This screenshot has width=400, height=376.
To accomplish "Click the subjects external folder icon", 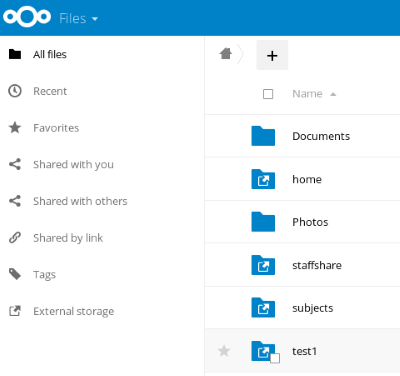I will 263,308.
